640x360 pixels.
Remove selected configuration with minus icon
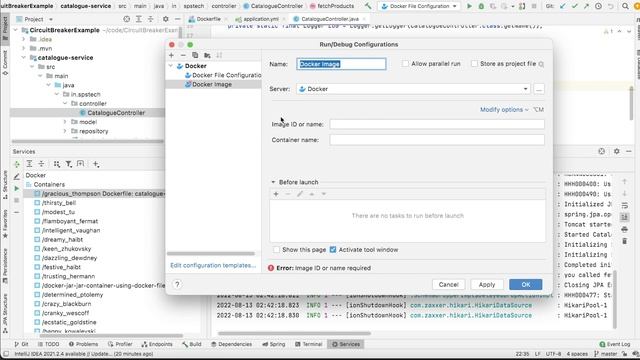[183, 55]
